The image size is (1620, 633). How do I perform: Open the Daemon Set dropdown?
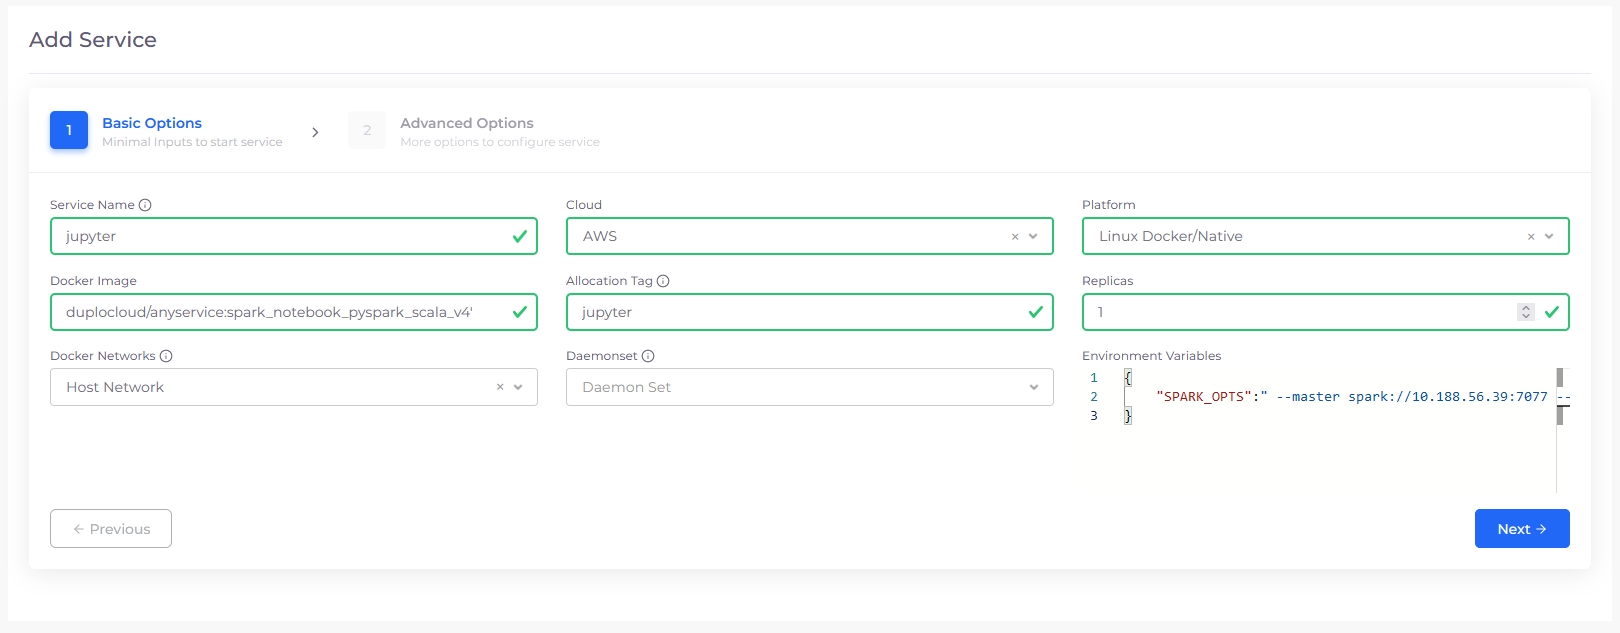point(1033,387)
